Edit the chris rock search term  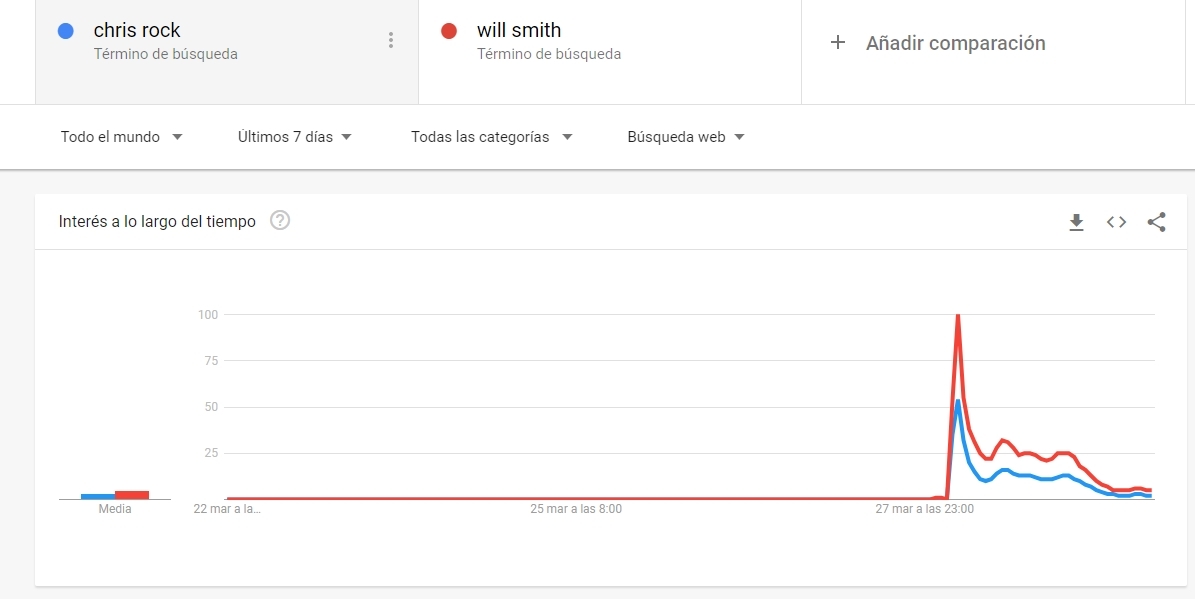(x=137, y=31)
